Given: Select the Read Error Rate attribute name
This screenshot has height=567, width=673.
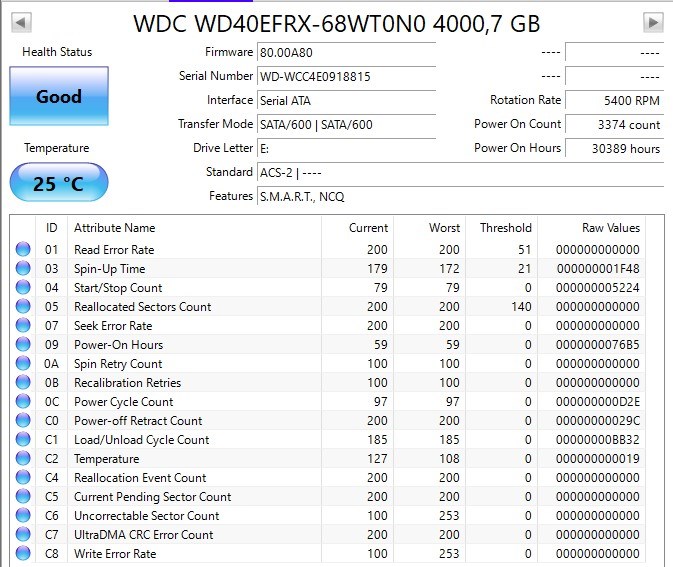Looking at the screenshot, I should [114, 249].
